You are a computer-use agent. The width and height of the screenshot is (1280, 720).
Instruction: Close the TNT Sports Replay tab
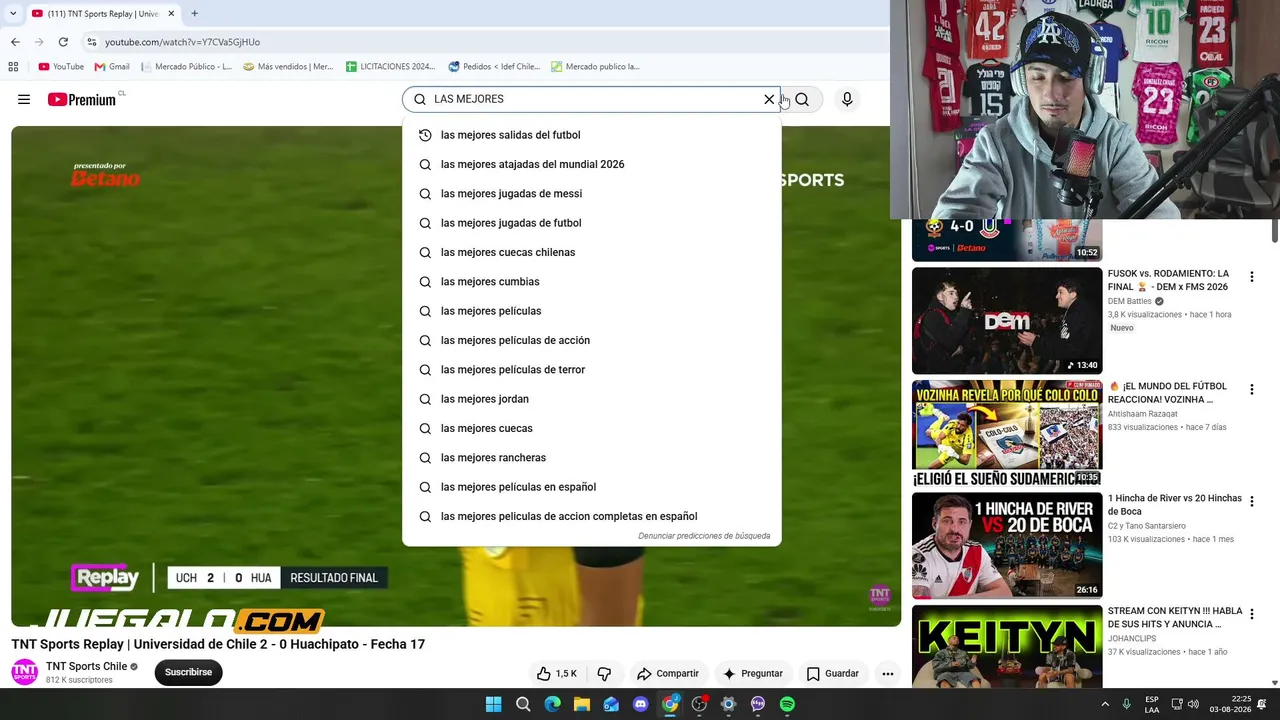(x=171, y=14)
